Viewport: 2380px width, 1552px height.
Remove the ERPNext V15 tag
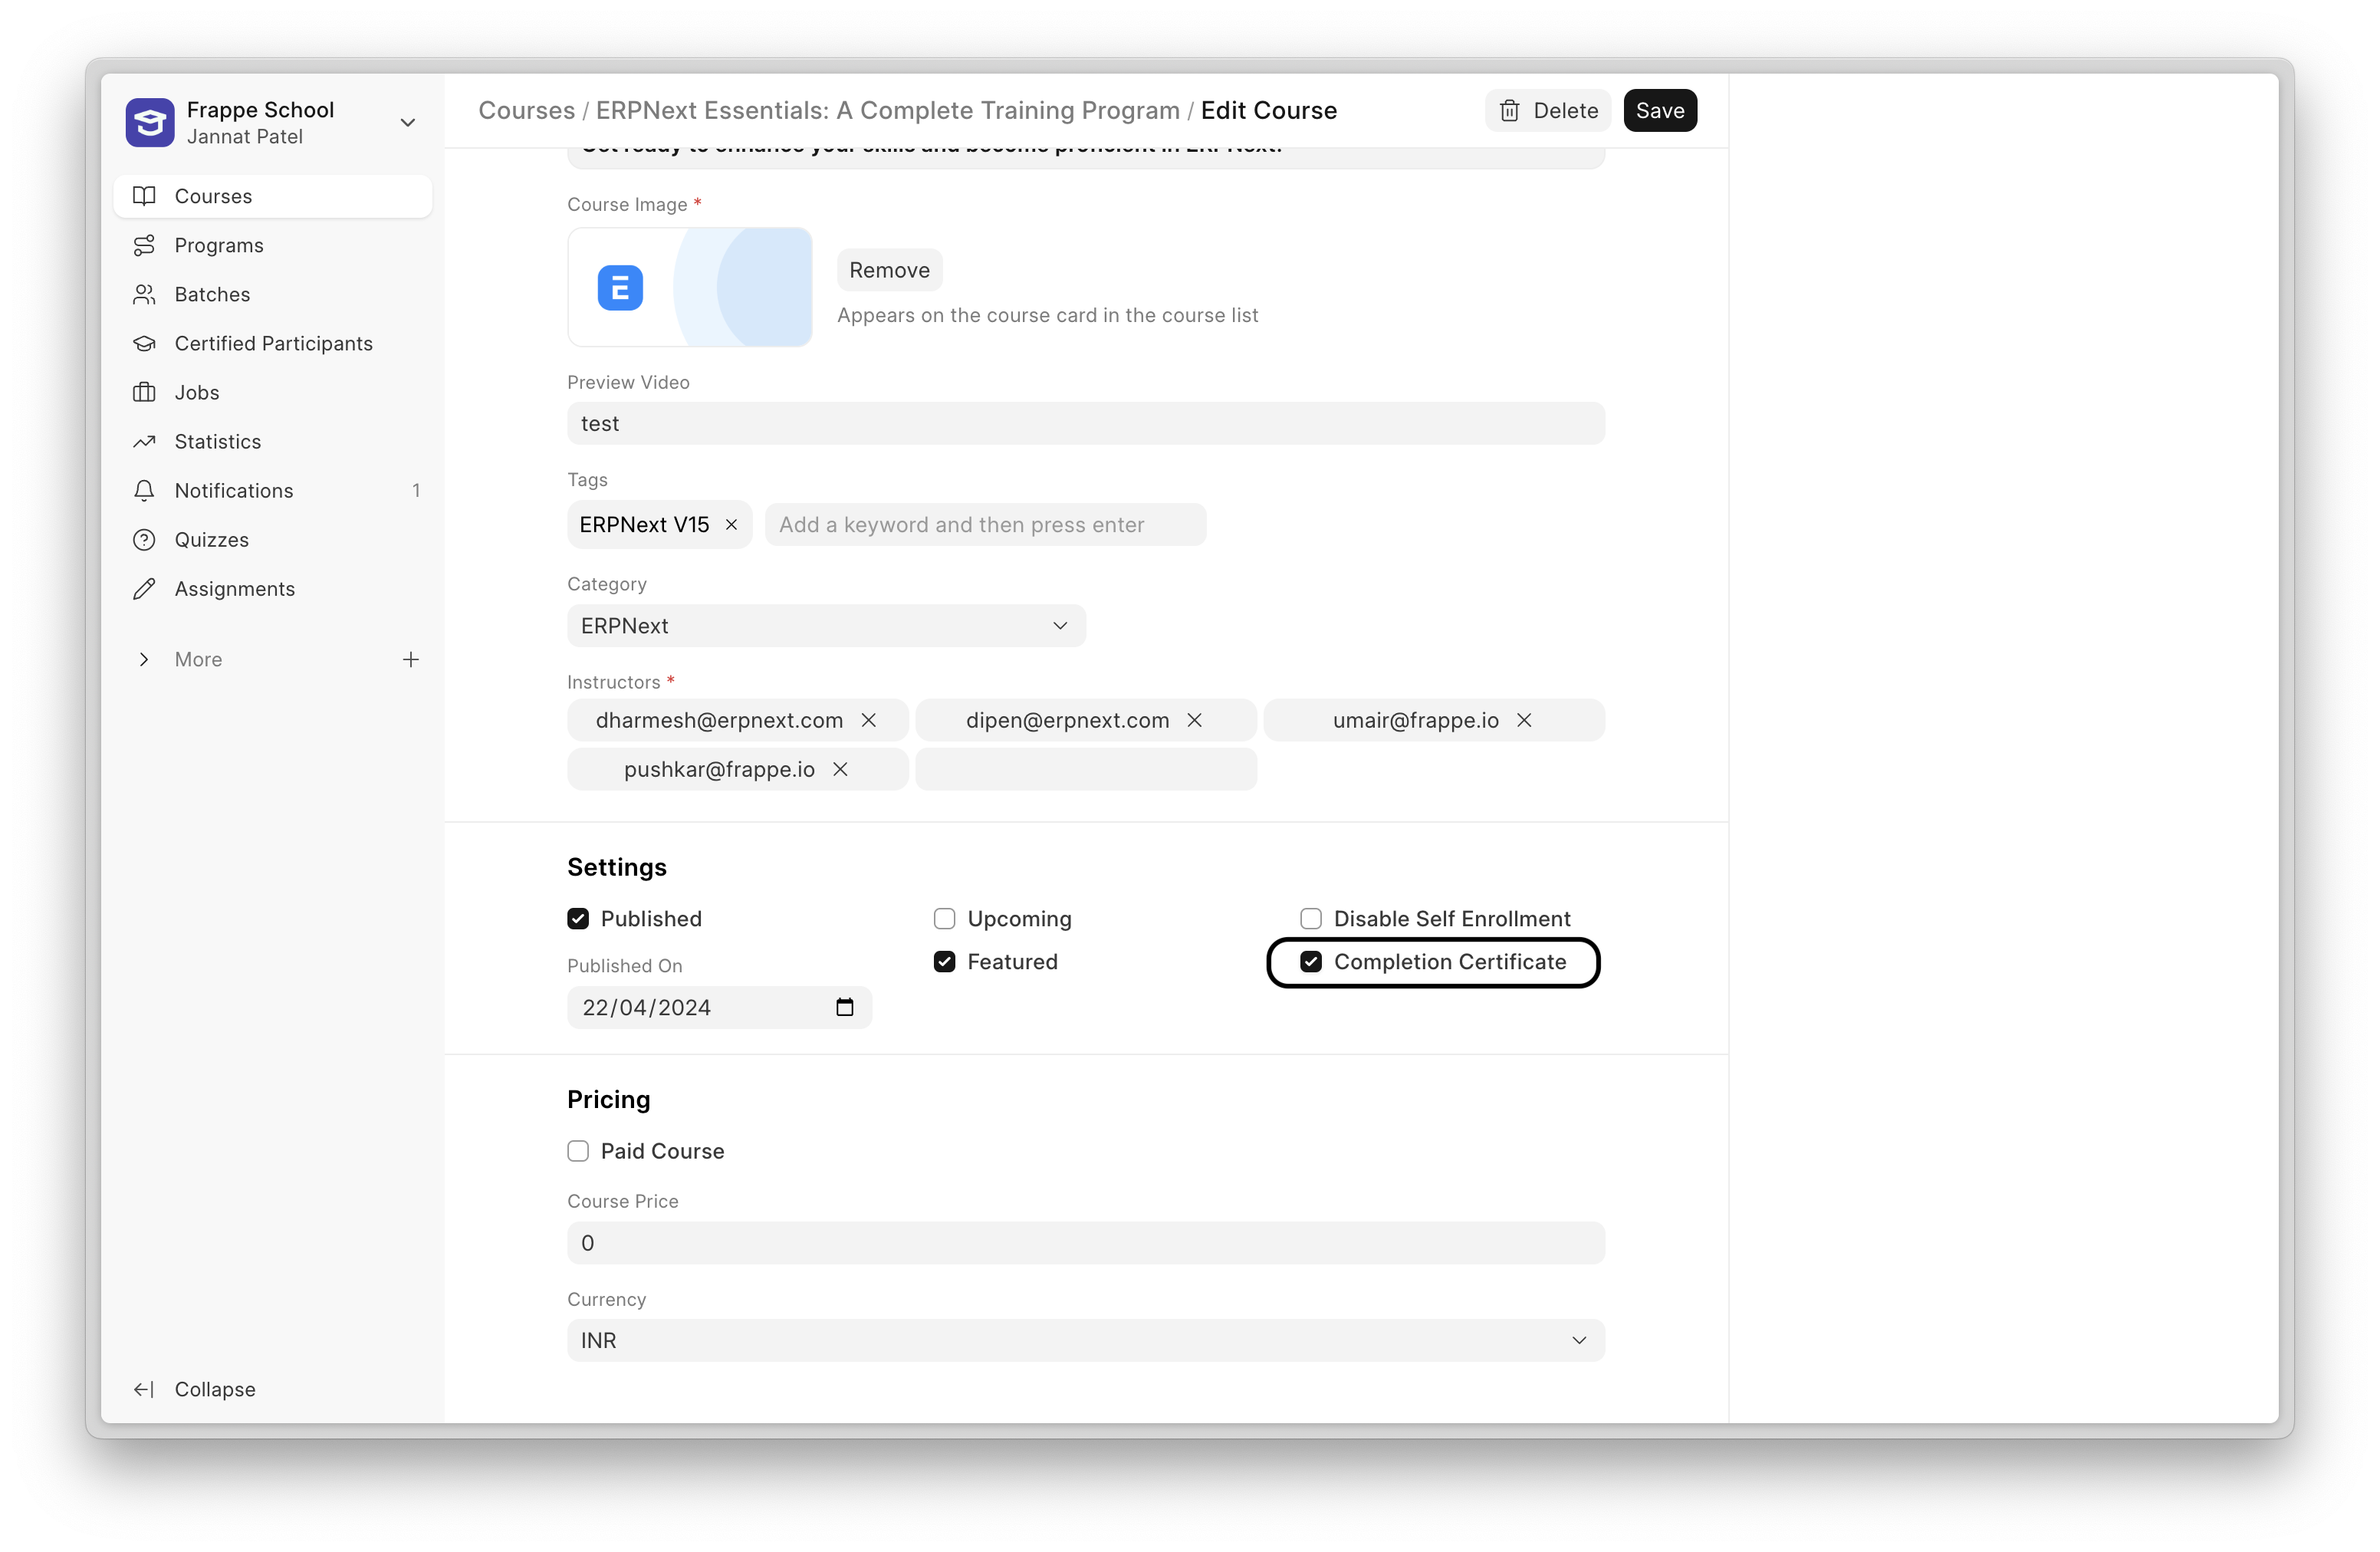(x=731, y=525)
